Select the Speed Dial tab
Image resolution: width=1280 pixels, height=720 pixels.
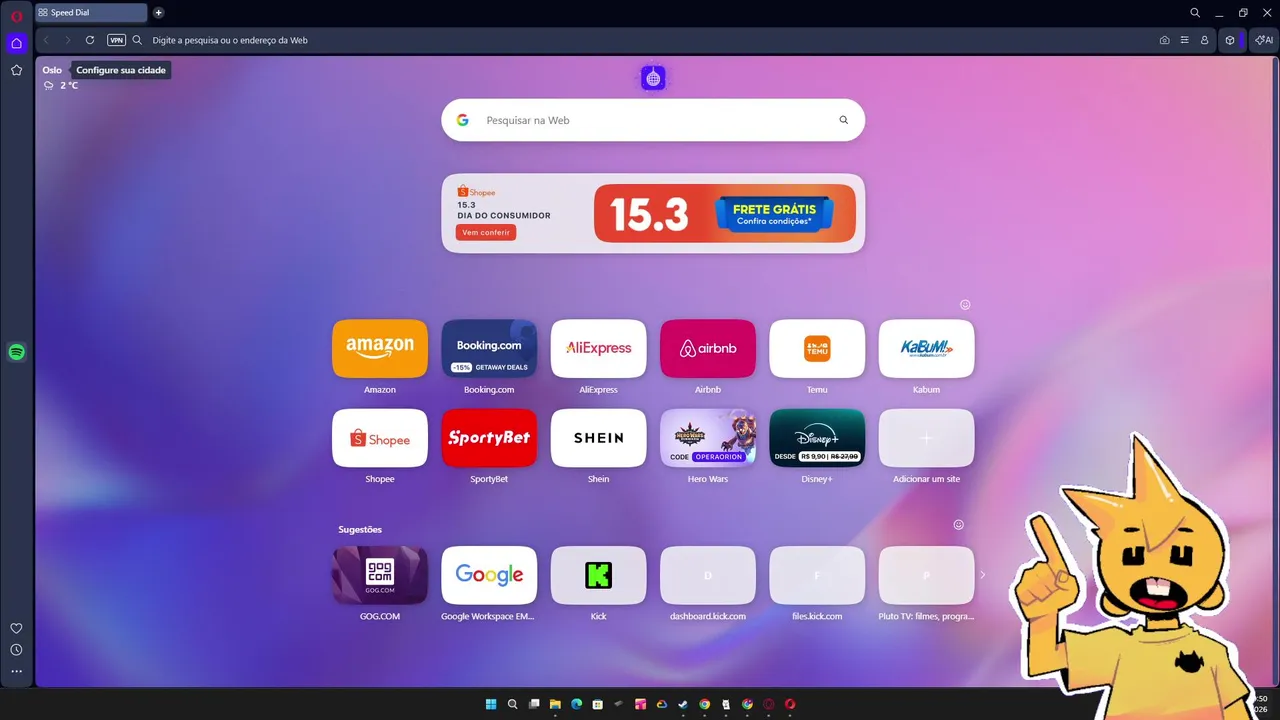(91, 13)
